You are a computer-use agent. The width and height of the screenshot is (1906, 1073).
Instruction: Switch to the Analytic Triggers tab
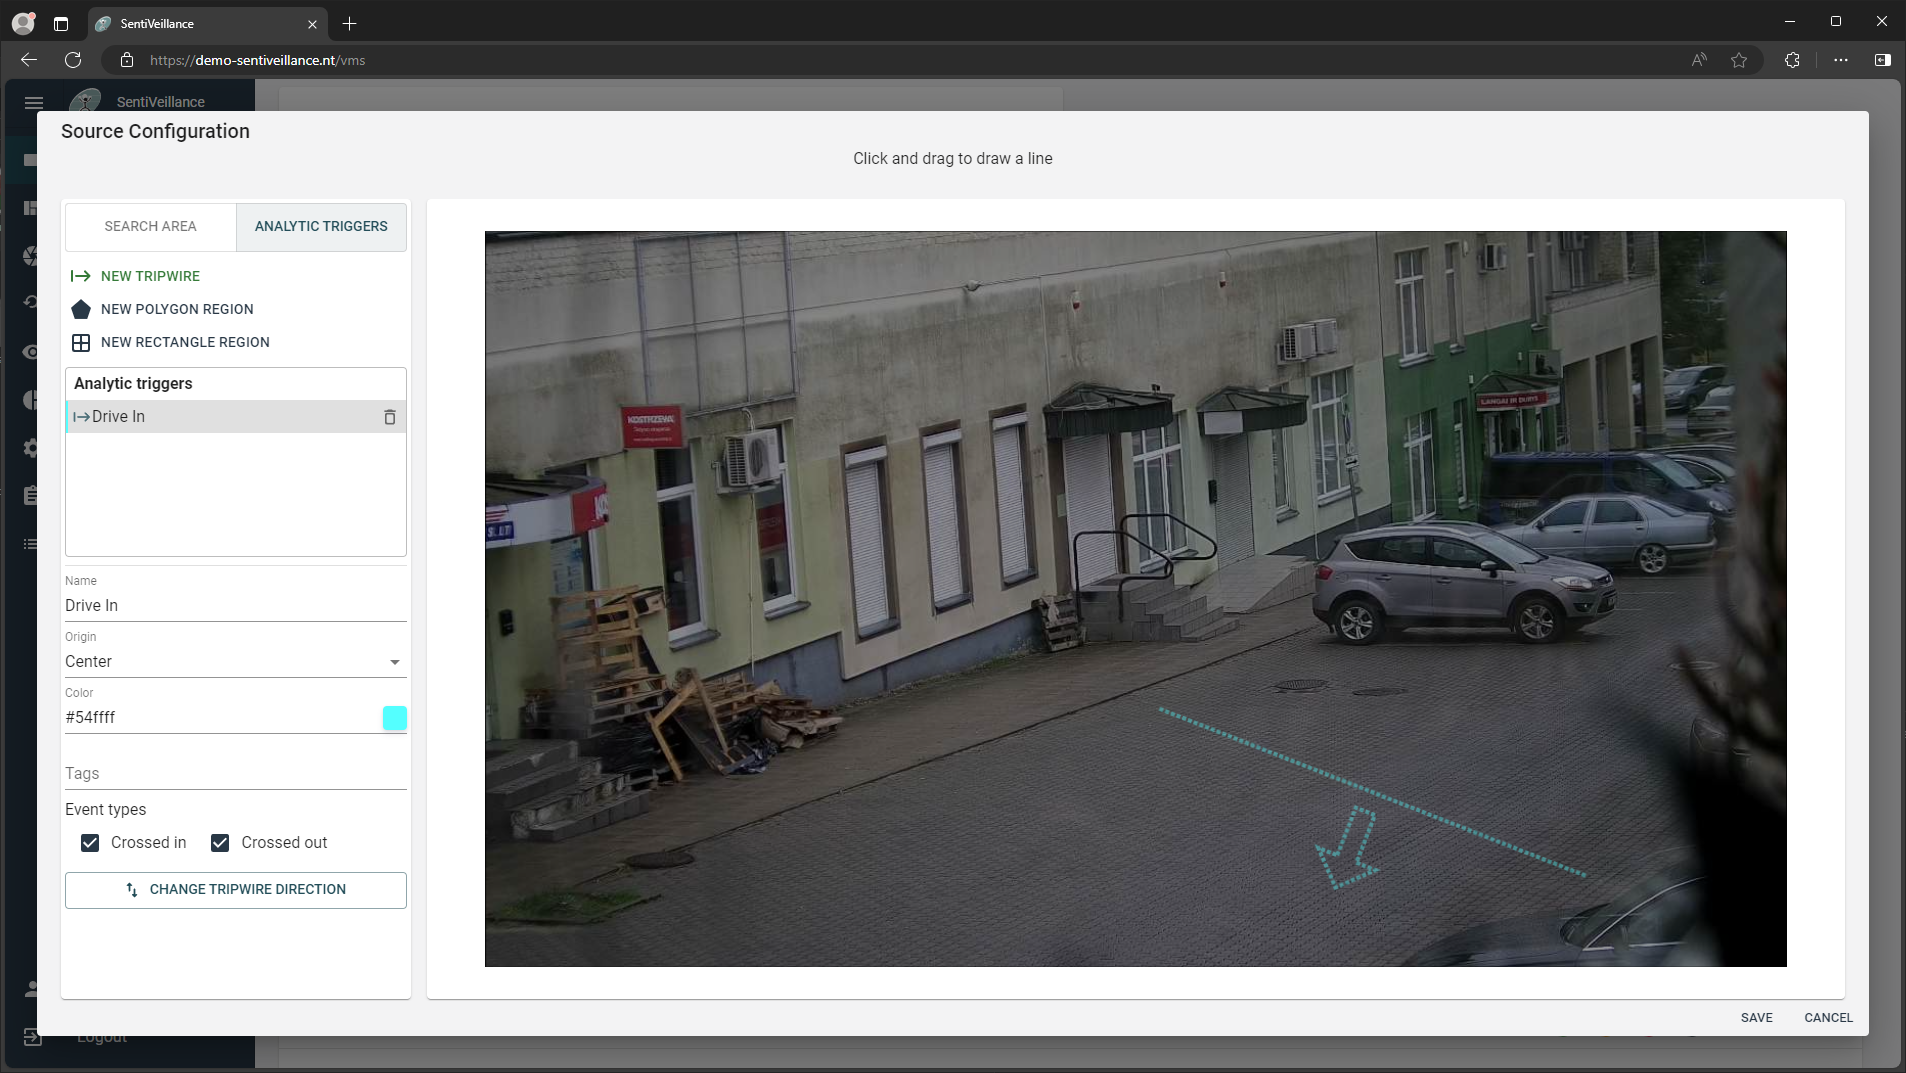[321, 226]
